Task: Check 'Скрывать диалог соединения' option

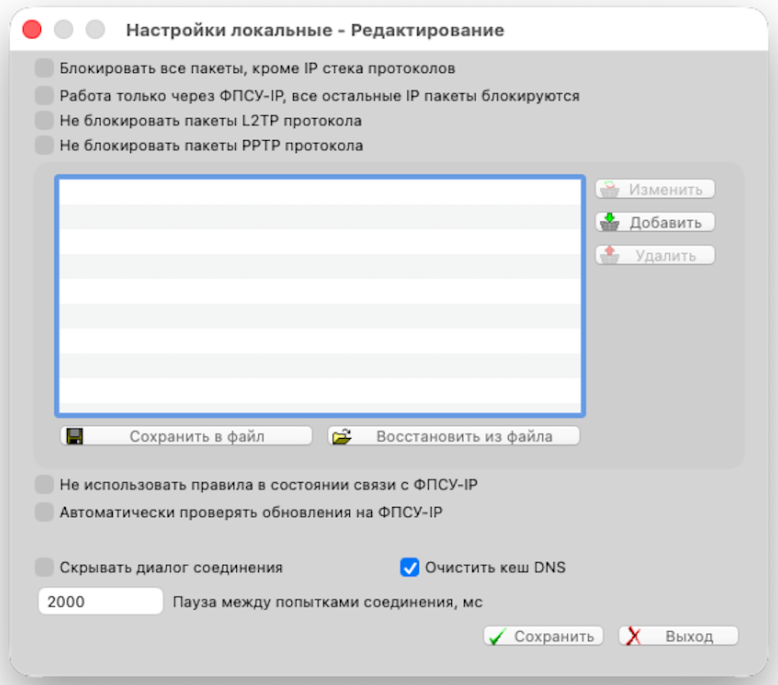Action: click(x=44, y=567)
